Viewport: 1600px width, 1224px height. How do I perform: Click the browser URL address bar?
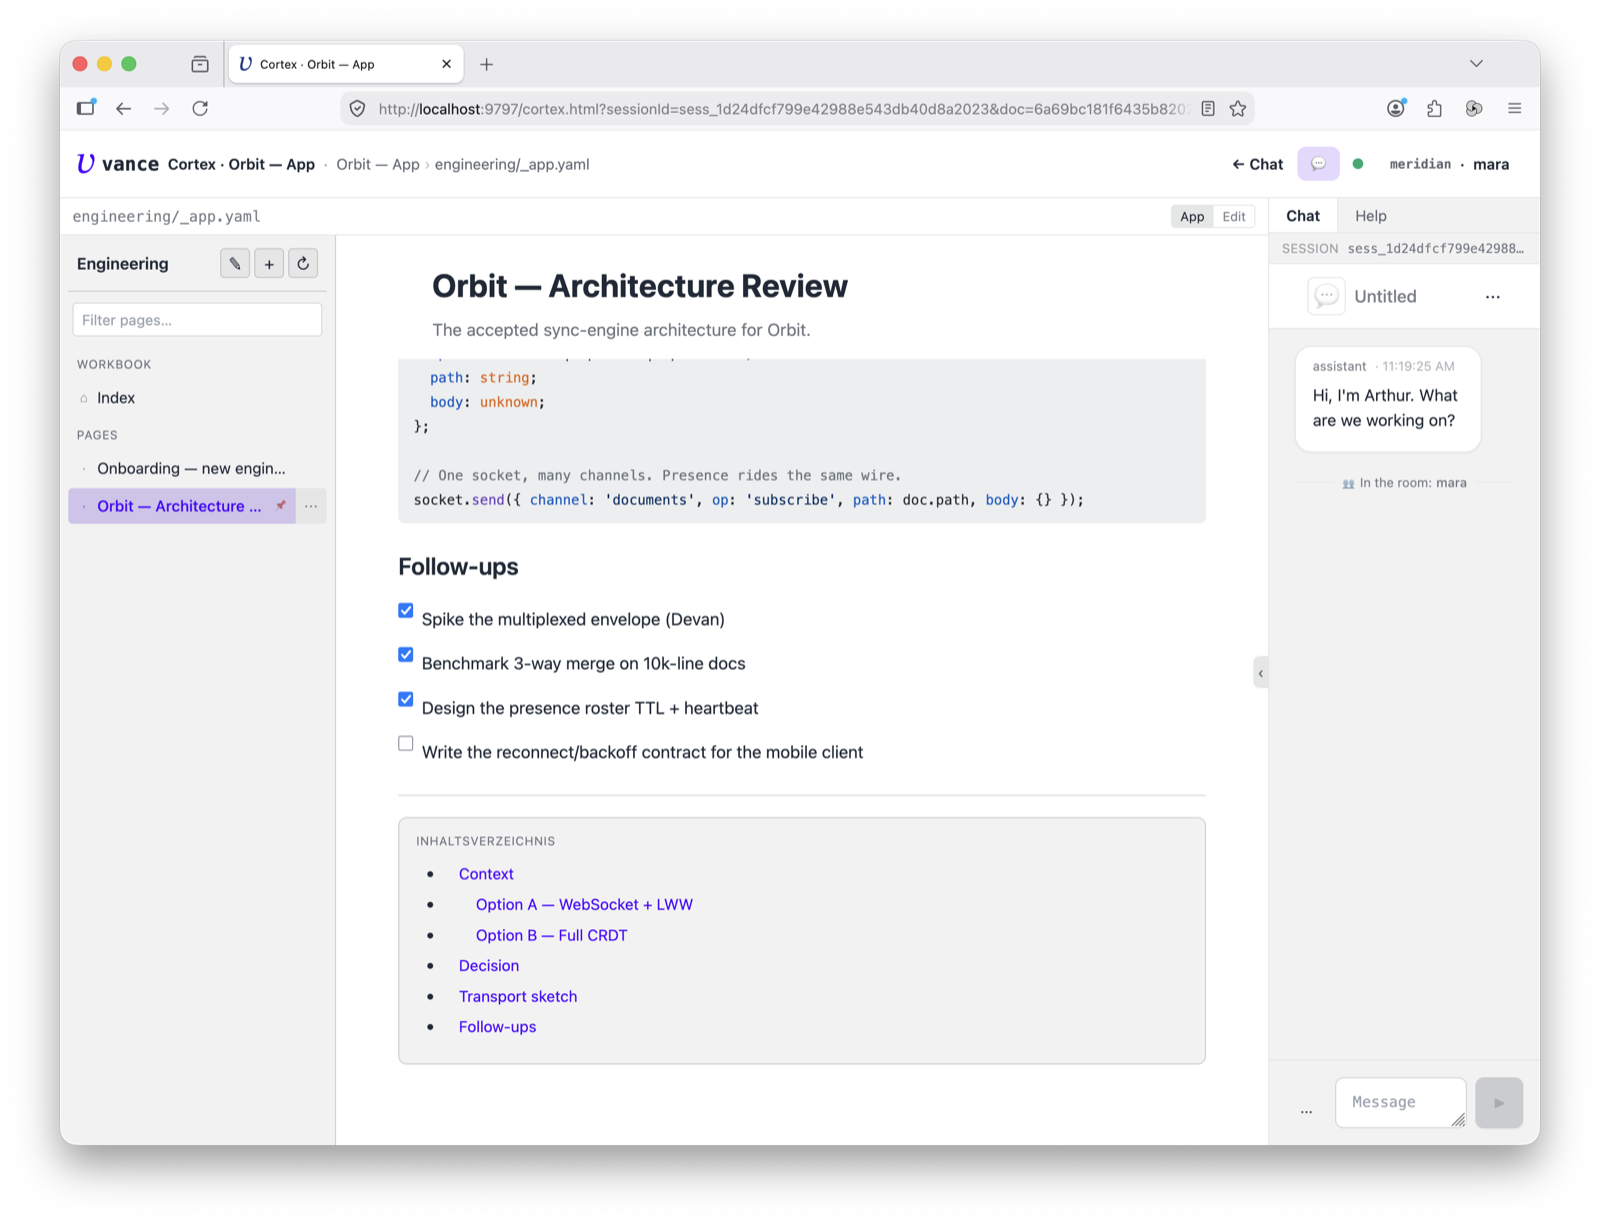tap(784, 108)
